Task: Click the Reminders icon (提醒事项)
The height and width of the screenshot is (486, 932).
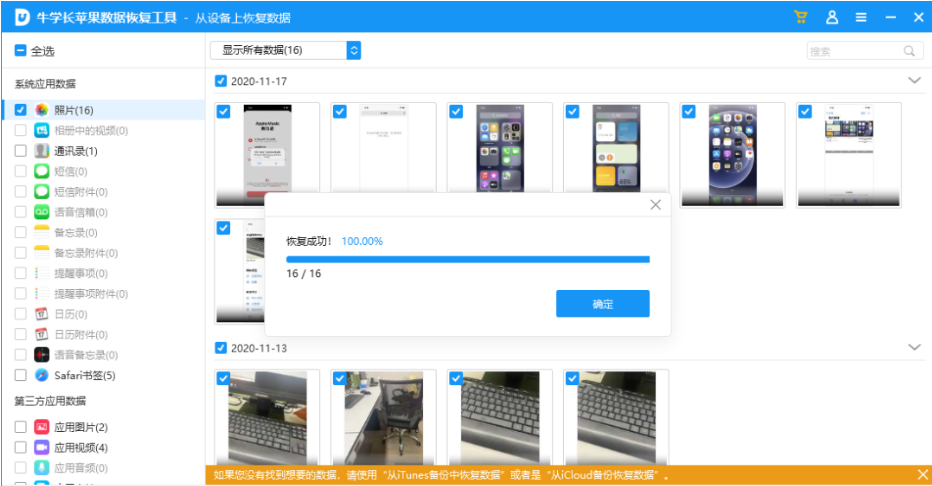Action: 42,273
